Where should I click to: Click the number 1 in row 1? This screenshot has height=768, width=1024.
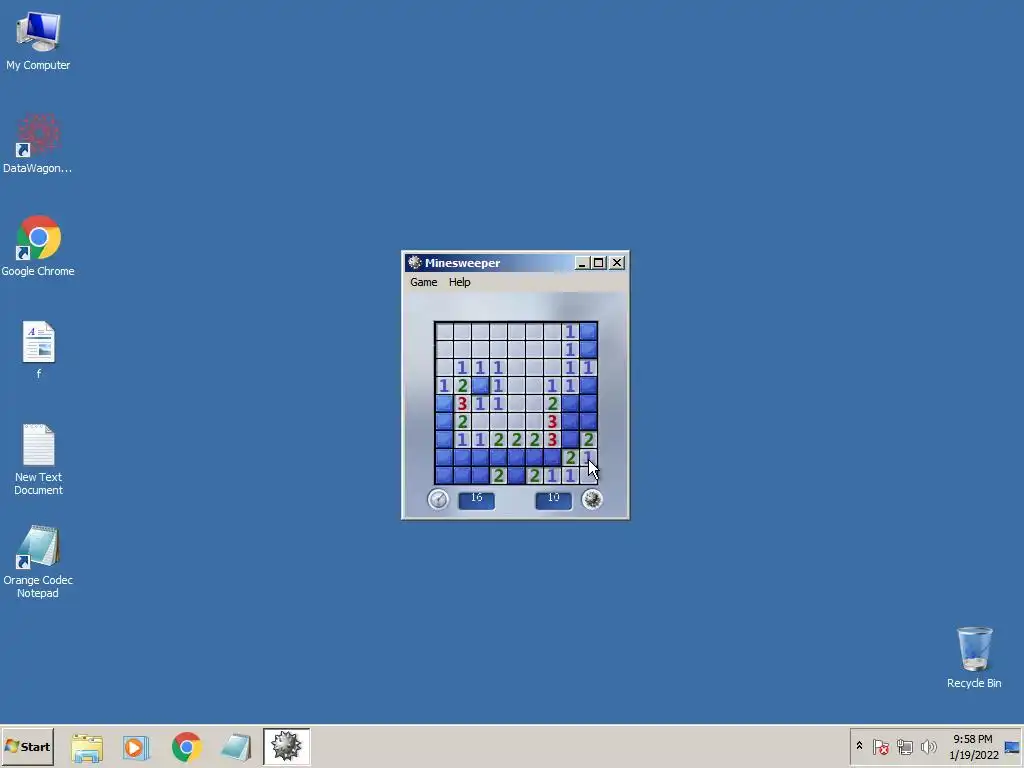click(571, 331)
